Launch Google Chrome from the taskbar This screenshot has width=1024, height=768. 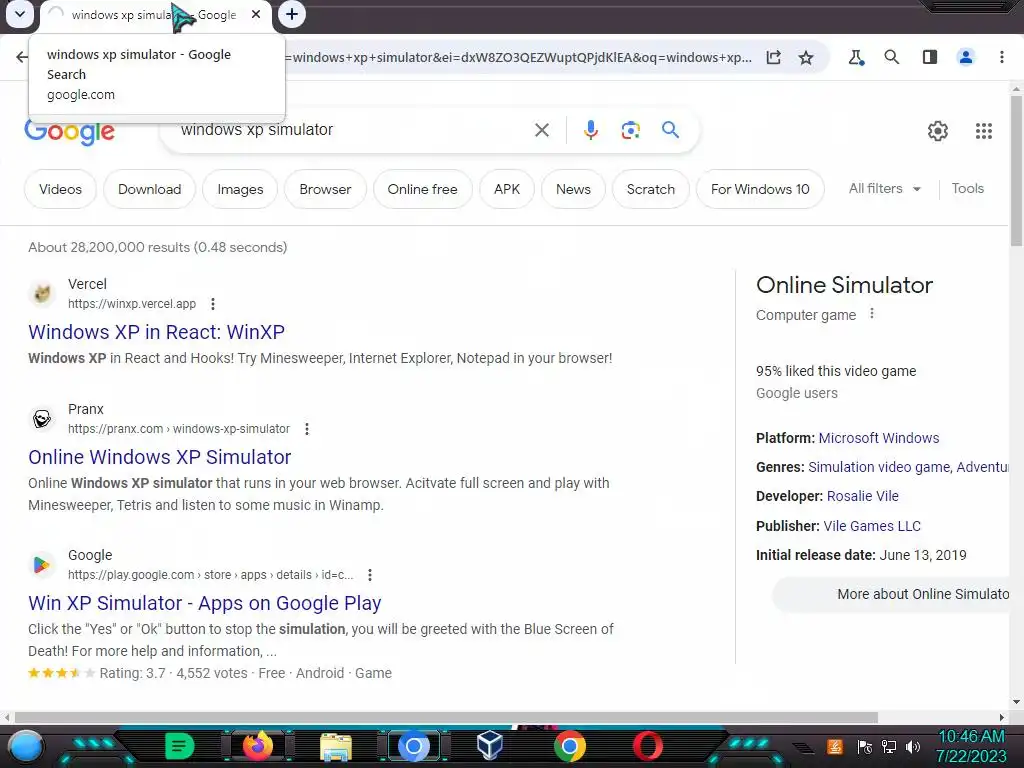(569, 746)
